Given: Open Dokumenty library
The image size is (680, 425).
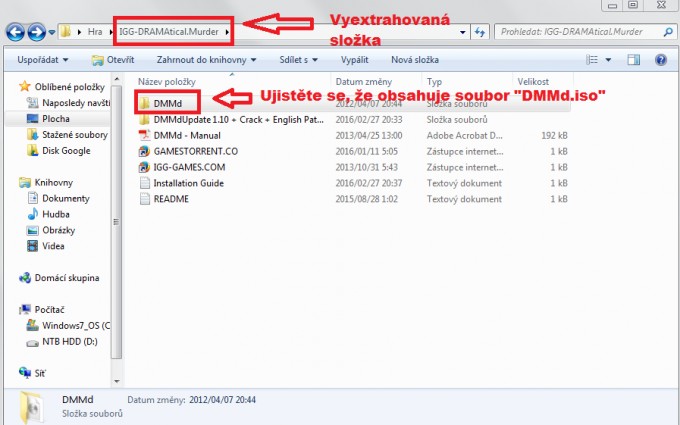Looking at the screenshot, I should [65, 199].
